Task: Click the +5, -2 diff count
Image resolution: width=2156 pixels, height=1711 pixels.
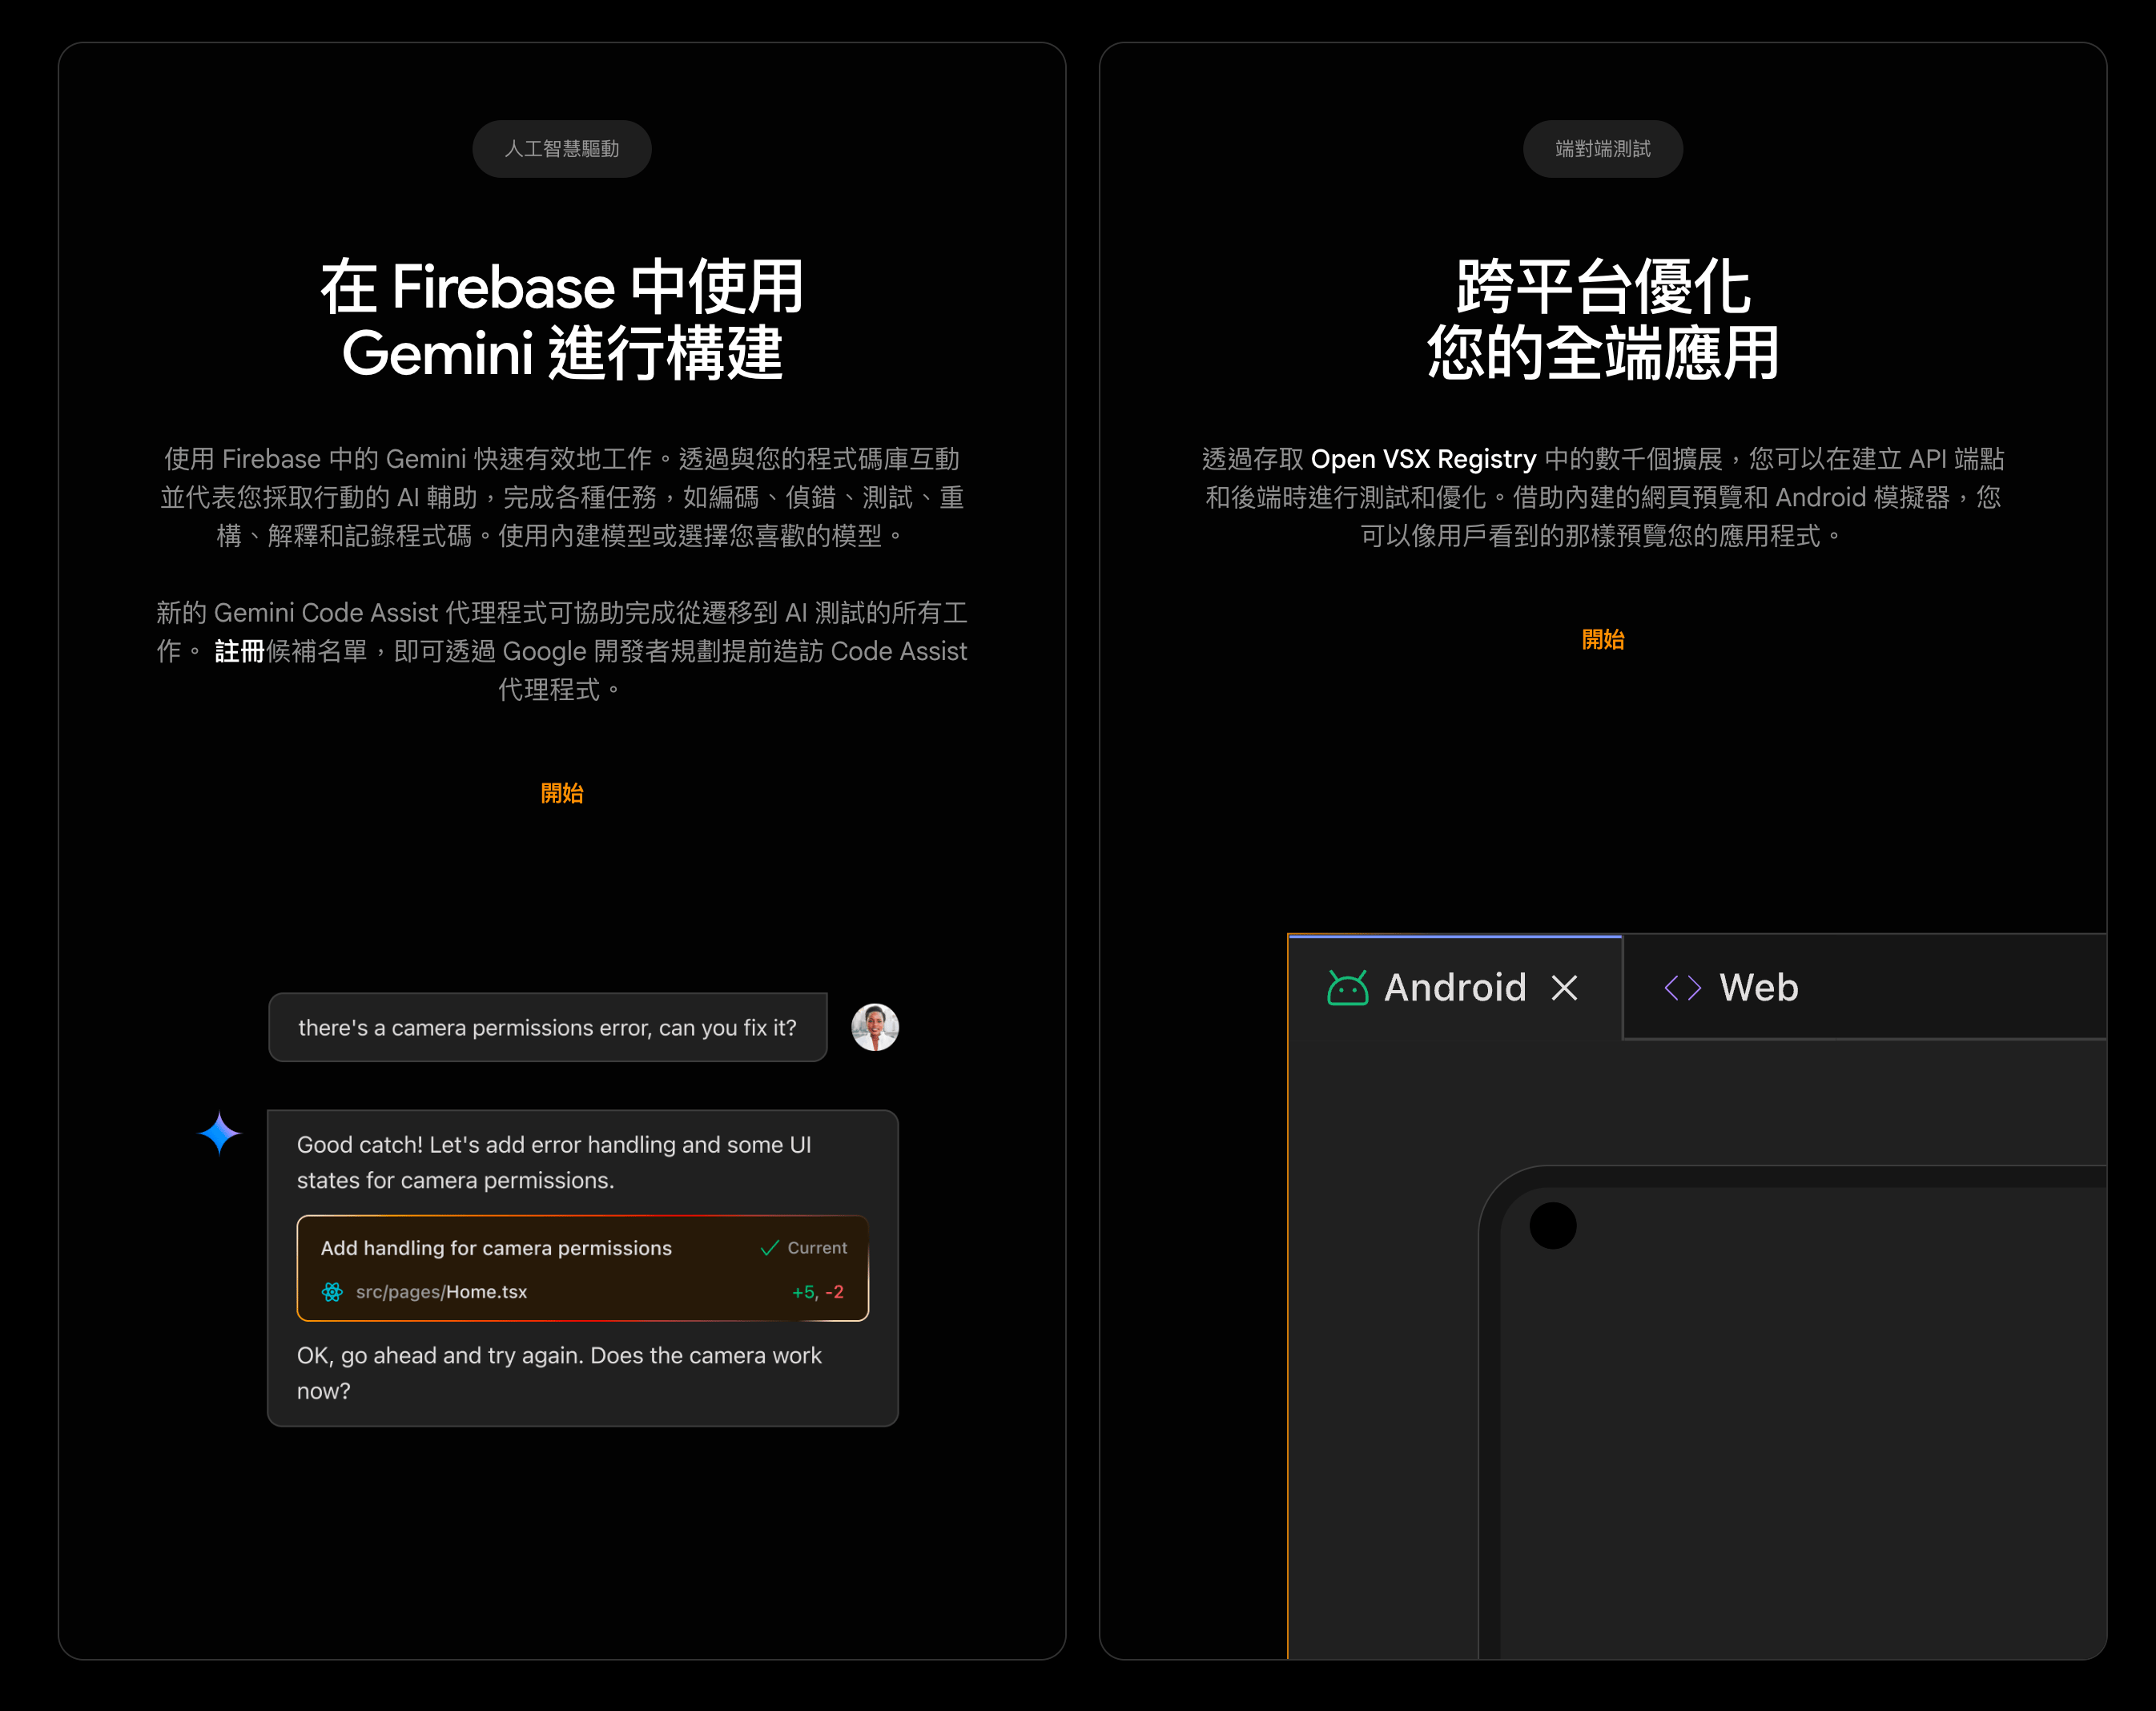Action: tap(818, 1292)
